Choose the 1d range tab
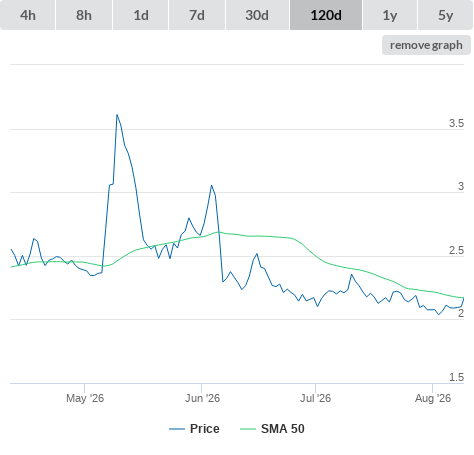 pyautogui.click(x=141, y=15)
